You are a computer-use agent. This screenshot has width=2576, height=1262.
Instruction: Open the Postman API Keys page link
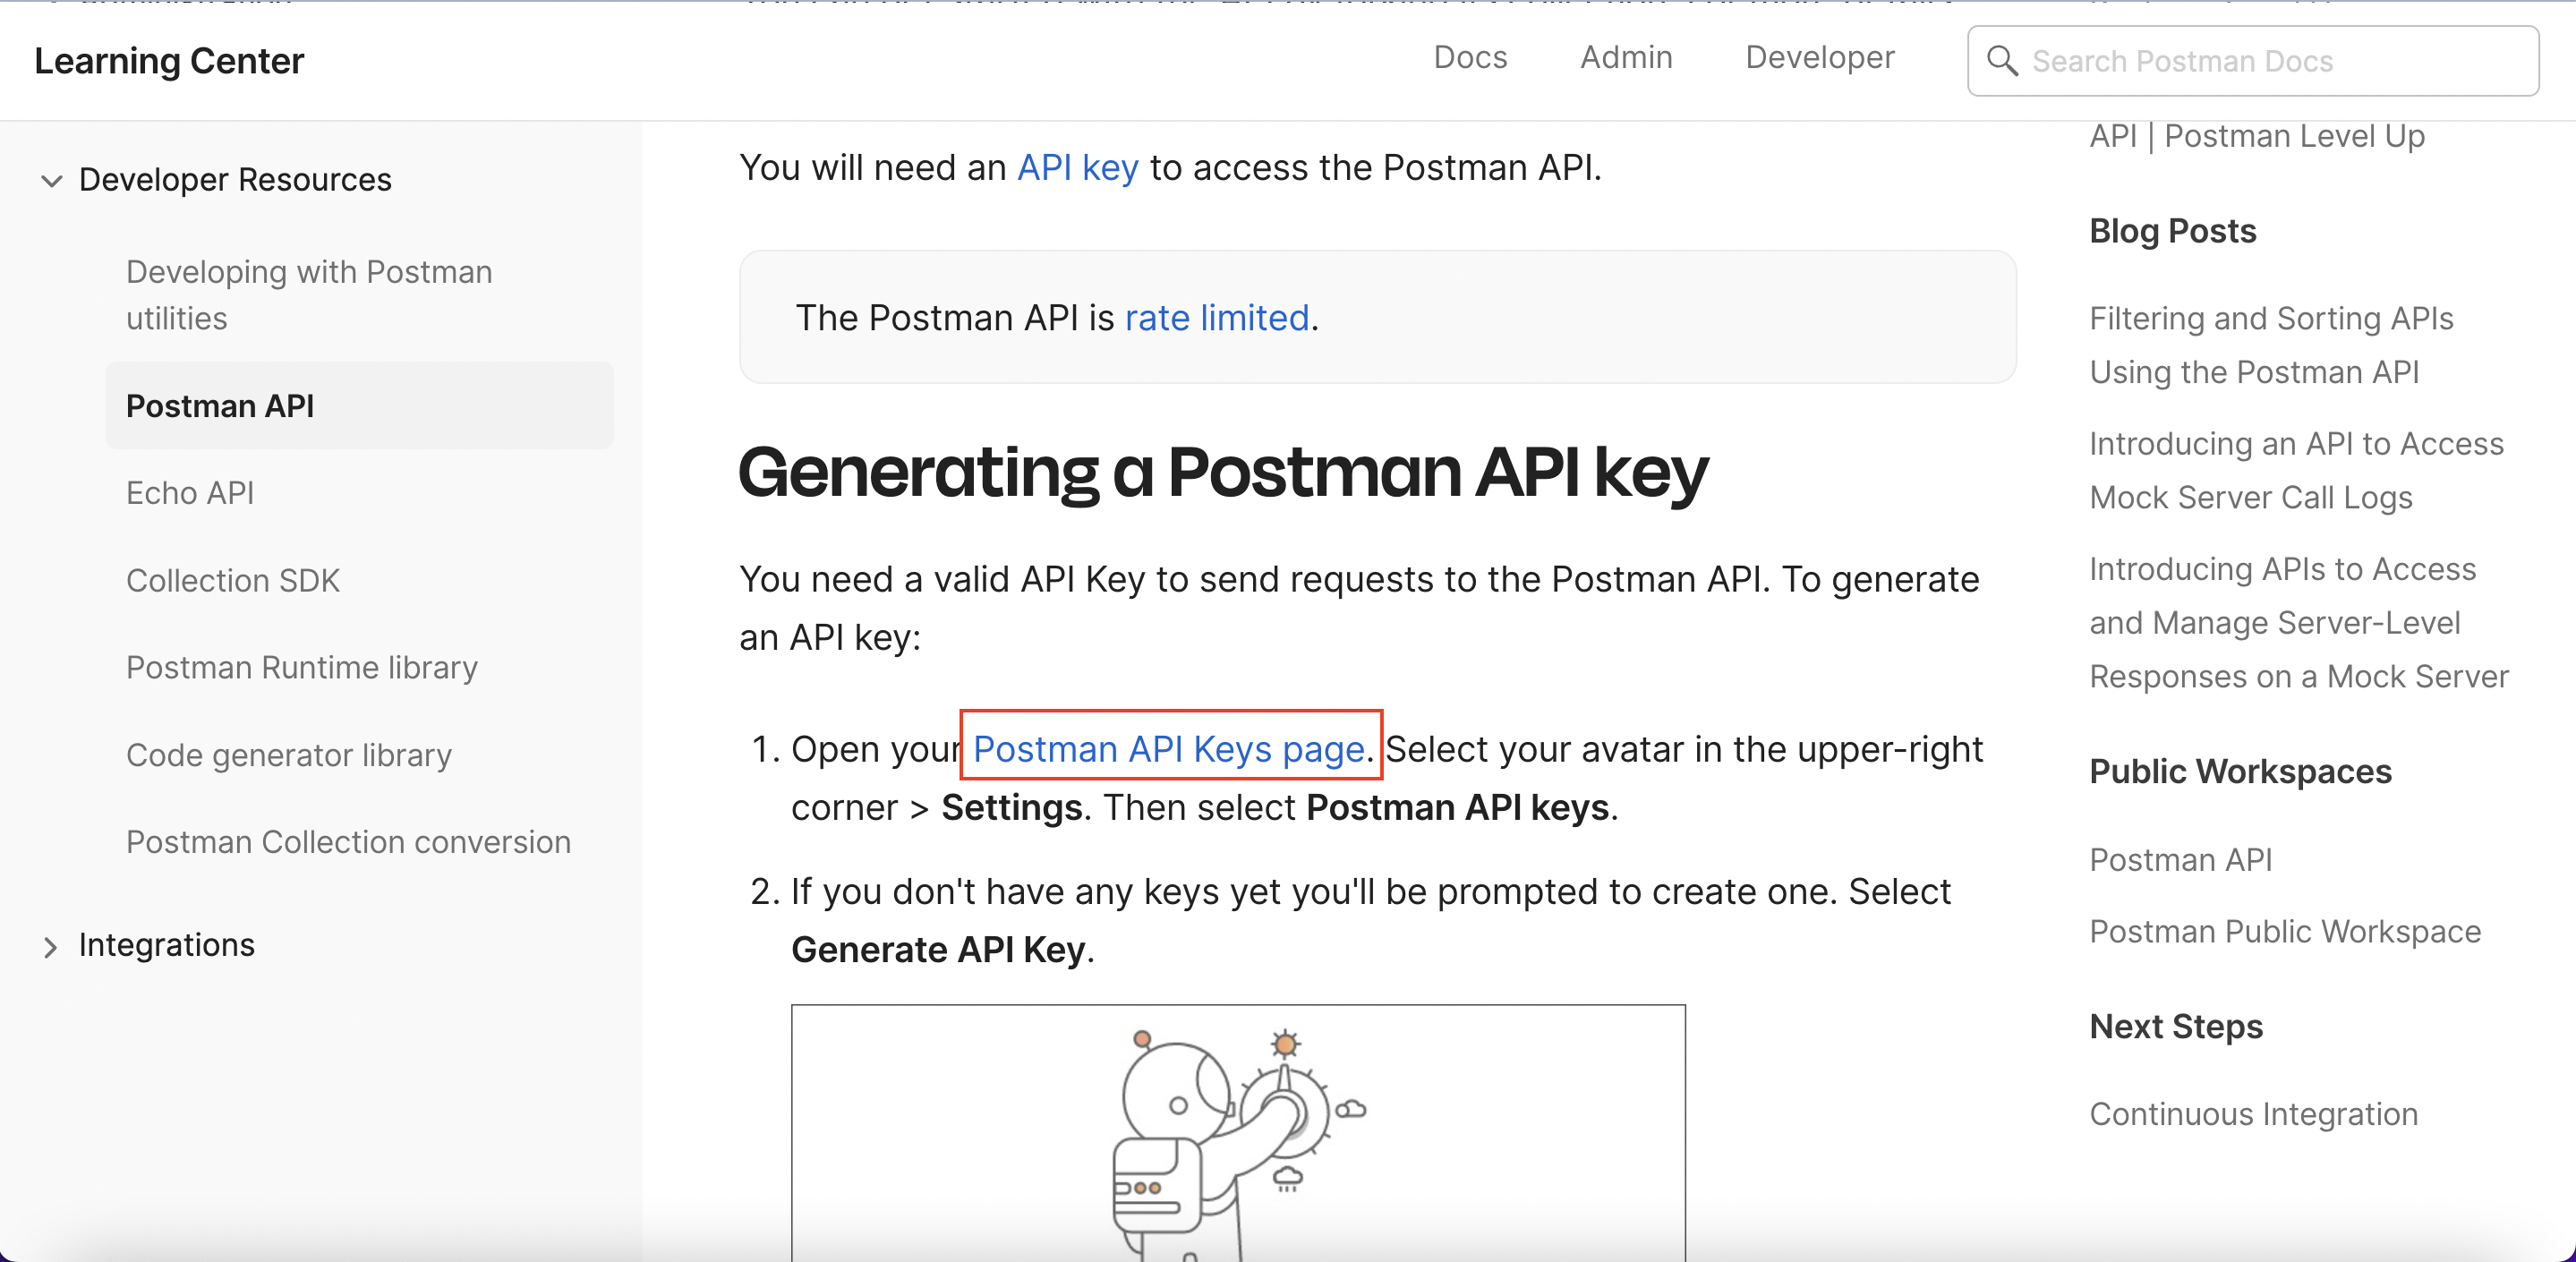[x=1169, y=749]
